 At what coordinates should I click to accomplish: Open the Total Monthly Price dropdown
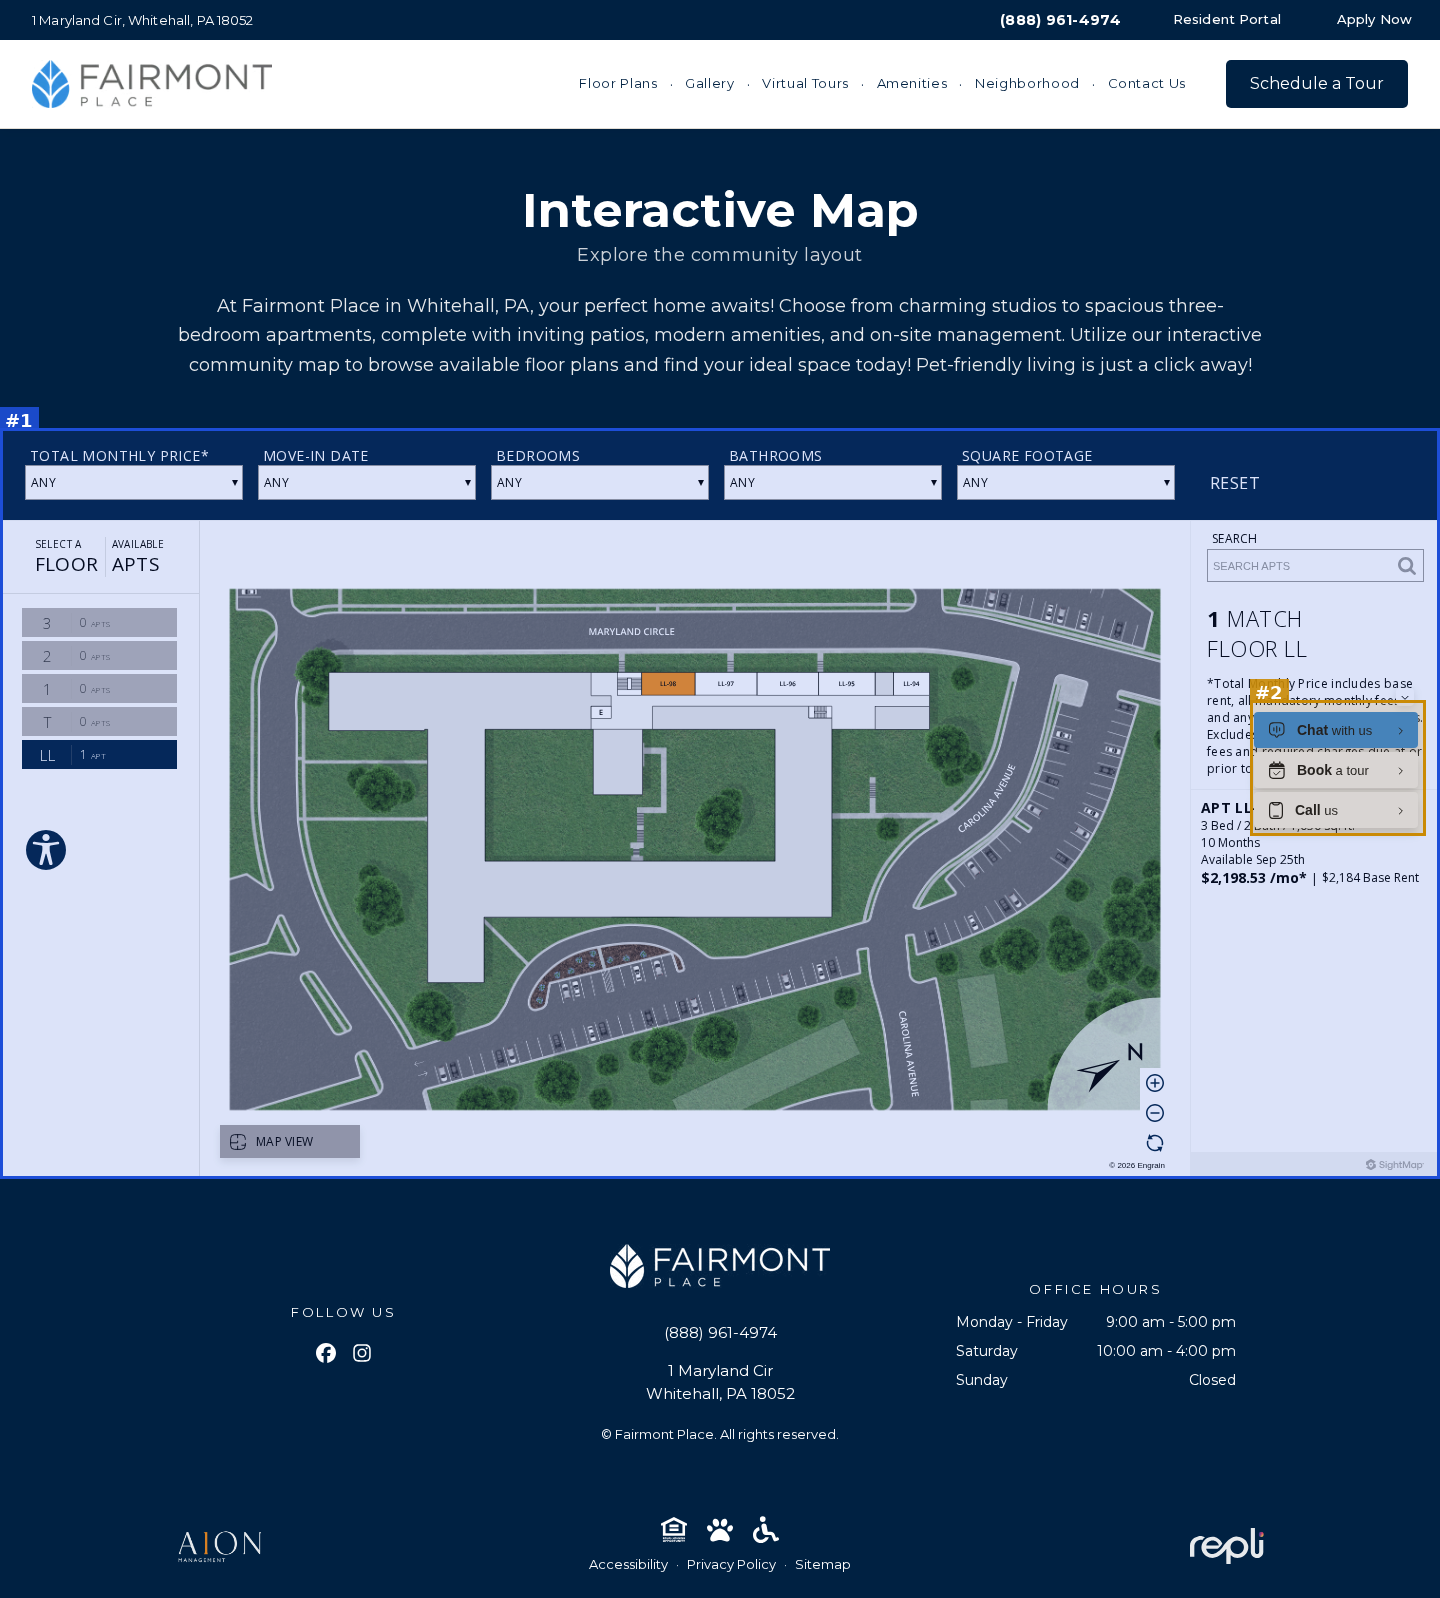134,483
